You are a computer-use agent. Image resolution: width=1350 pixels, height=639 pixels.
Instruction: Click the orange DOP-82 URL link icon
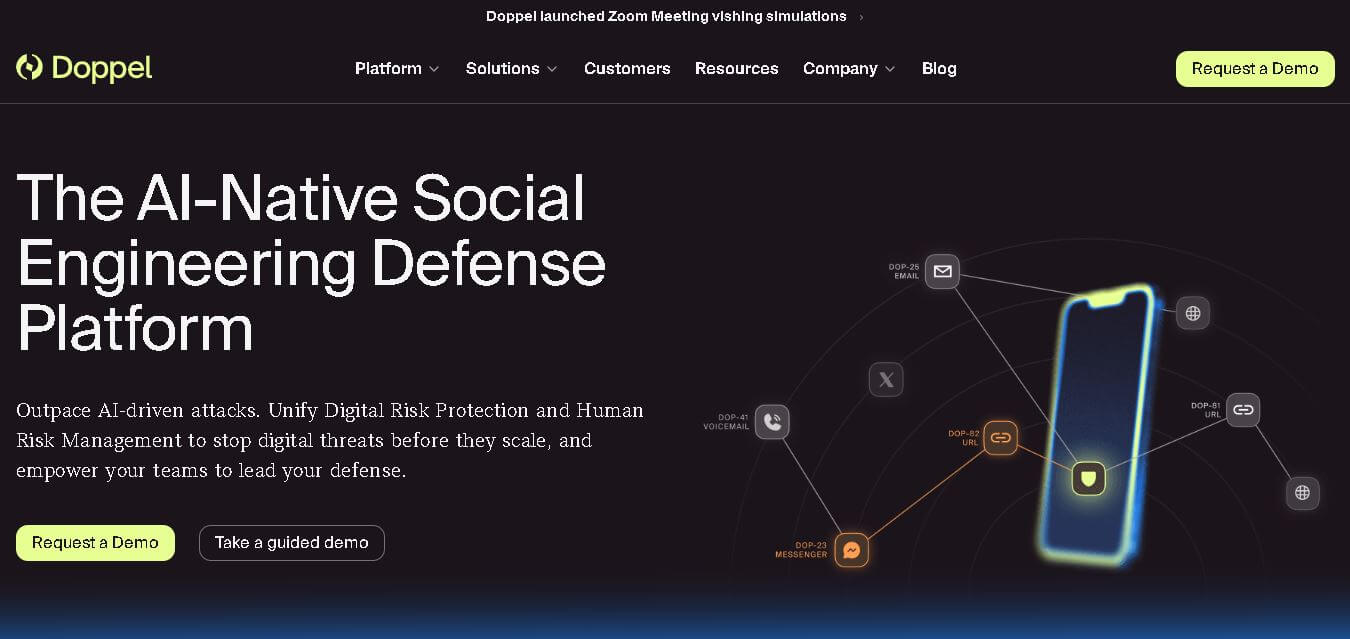1000,437
